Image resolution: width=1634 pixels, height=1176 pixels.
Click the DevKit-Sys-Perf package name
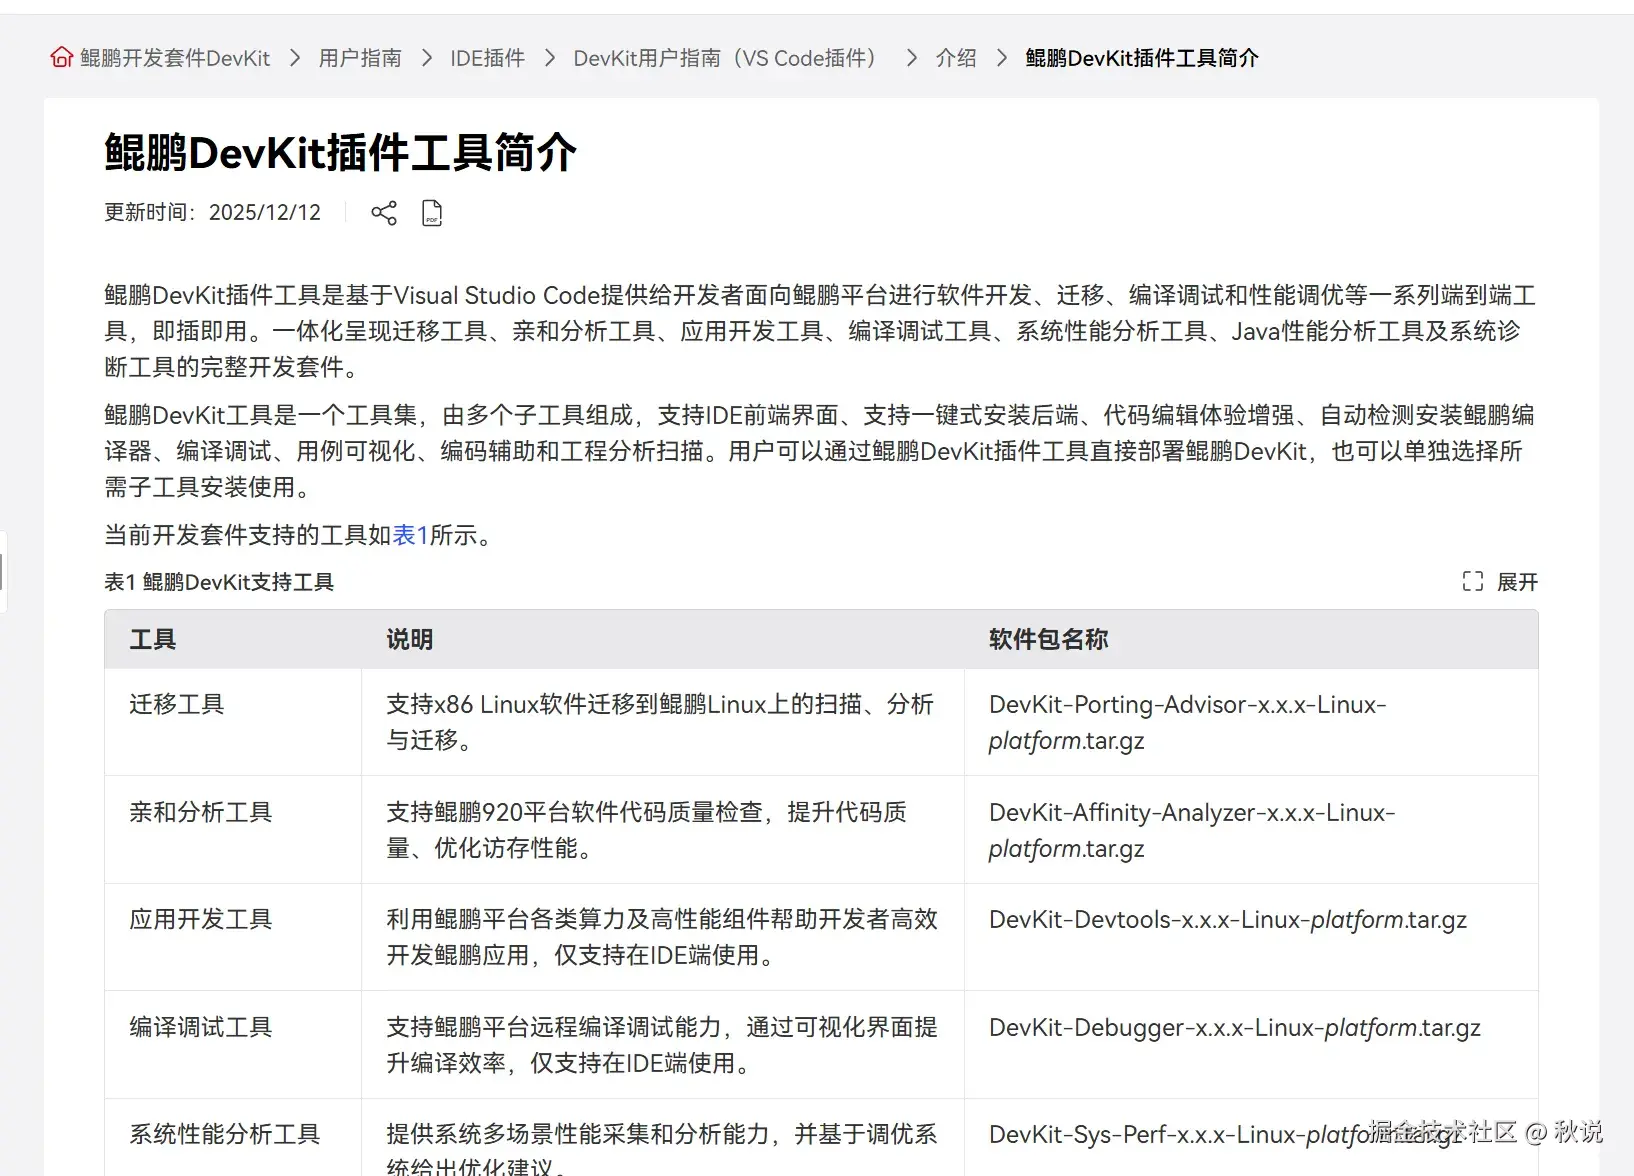coord(1226,1135)
